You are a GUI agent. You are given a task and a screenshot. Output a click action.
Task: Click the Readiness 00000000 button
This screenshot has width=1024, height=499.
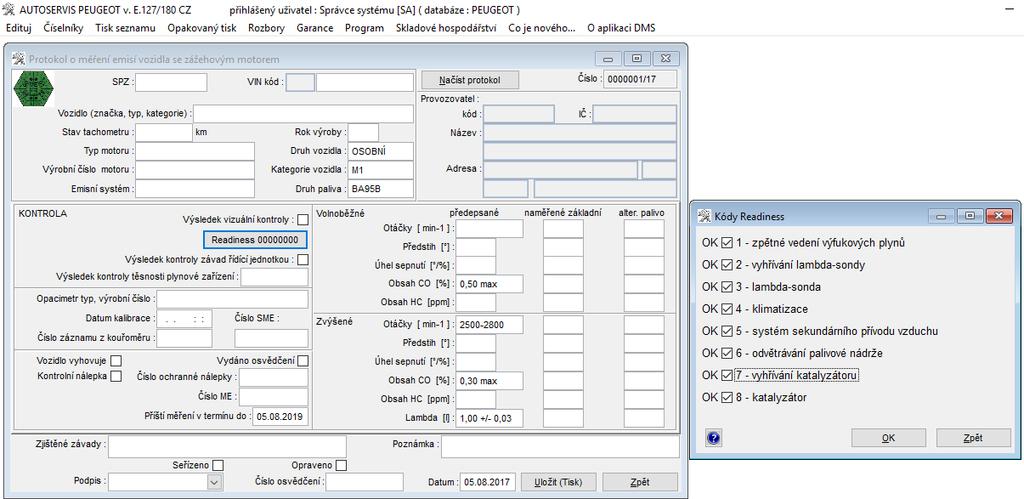pos(255,240)
